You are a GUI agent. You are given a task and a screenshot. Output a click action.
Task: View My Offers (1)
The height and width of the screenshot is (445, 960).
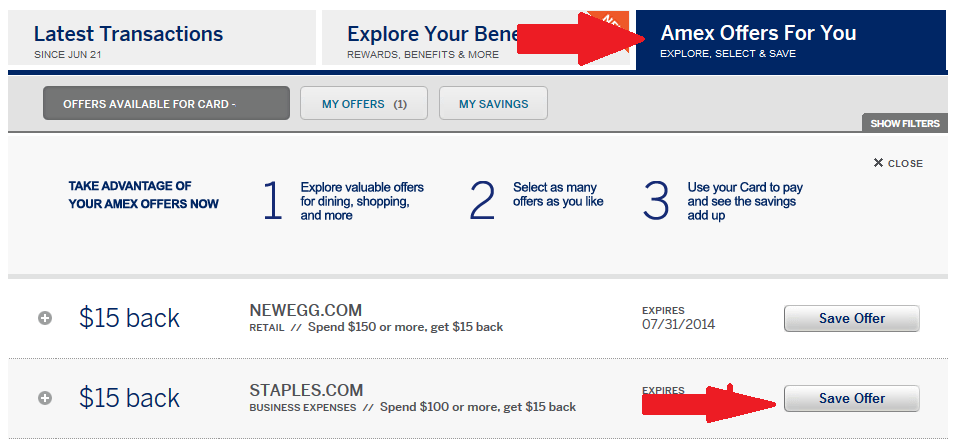364,103
